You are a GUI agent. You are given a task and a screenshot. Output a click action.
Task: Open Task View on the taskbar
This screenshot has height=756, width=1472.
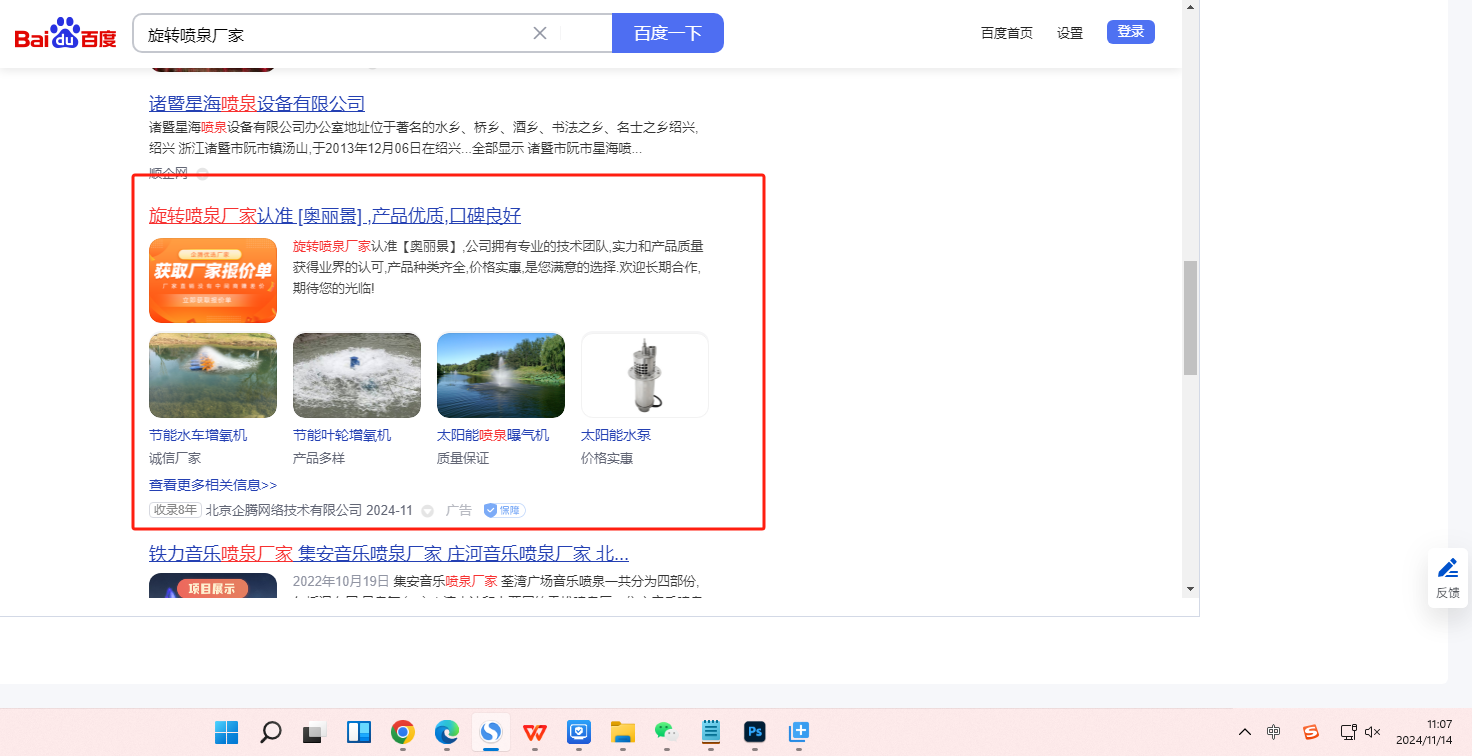pyautogui.click(x=315, y=732)
